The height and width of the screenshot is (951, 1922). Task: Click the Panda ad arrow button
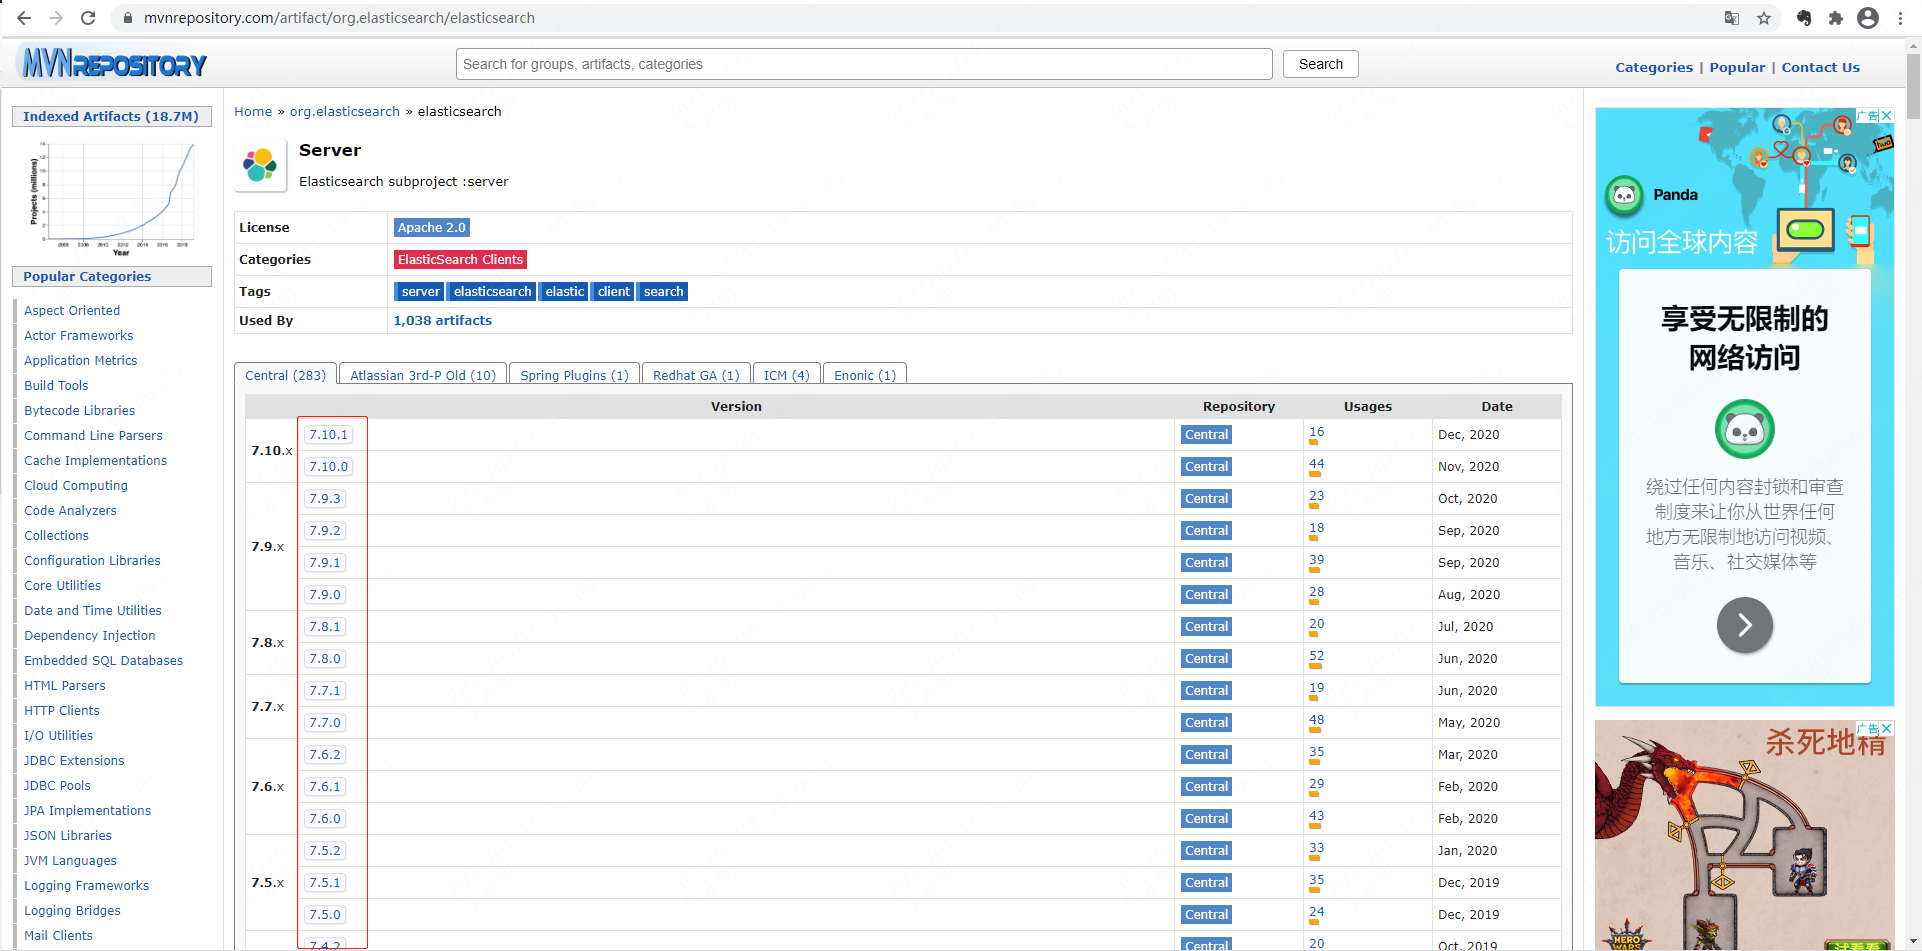point(1744,625)
